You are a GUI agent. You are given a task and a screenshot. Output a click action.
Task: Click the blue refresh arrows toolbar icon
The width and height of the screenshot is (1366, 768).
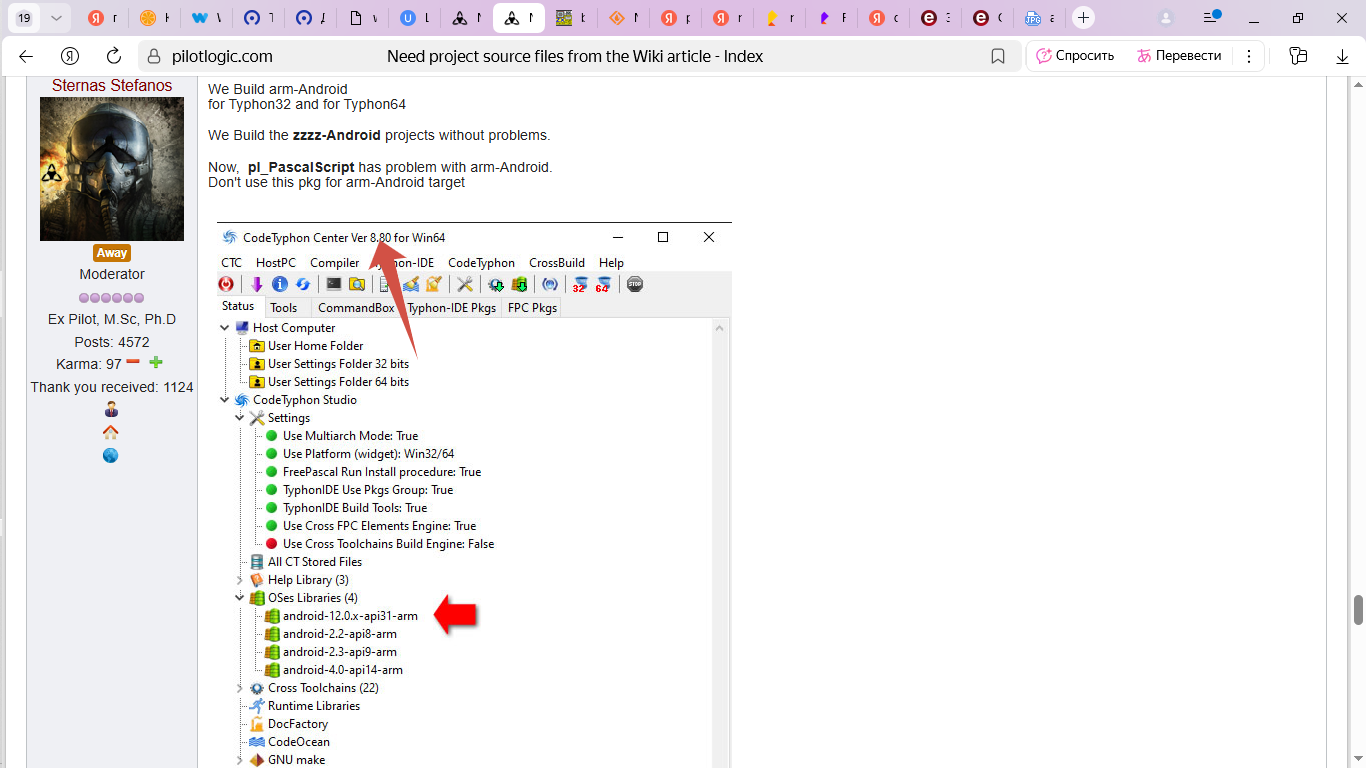pos(302,285)
